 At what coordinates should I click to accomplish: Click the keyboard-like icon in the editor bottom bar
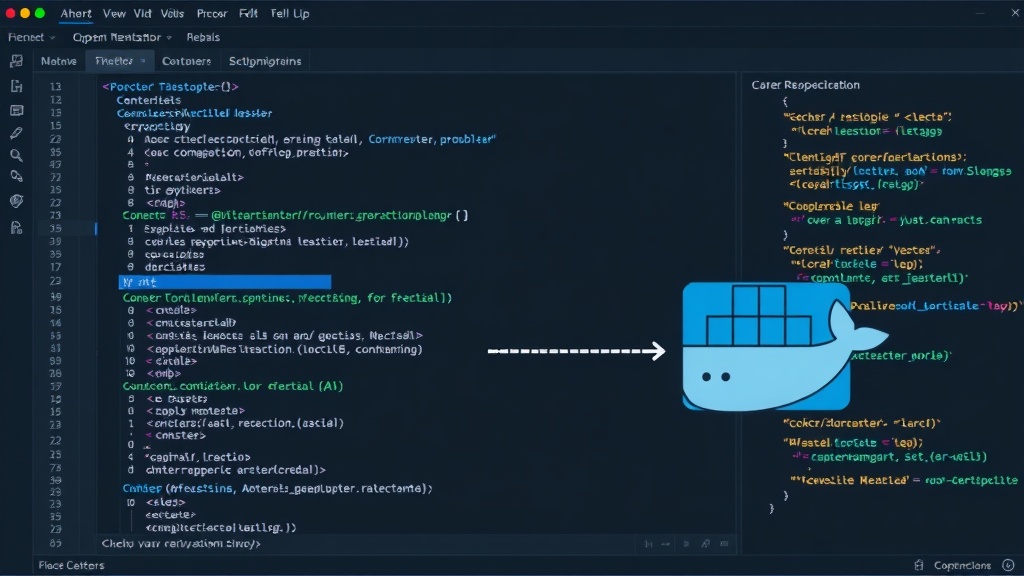pos(724,543)
